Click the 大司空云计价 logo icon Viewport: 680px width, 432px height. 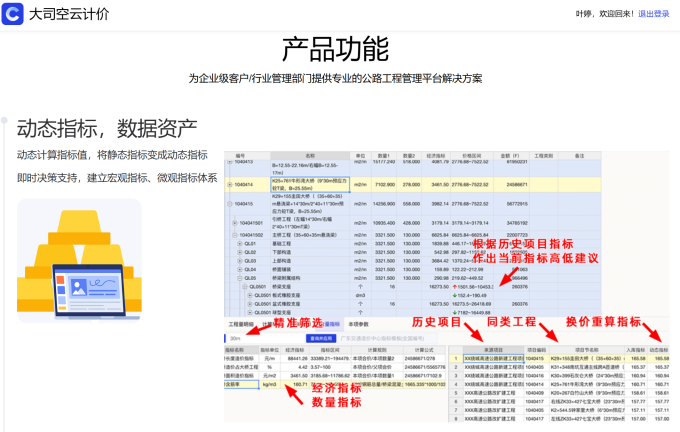[x=13, y=15]
